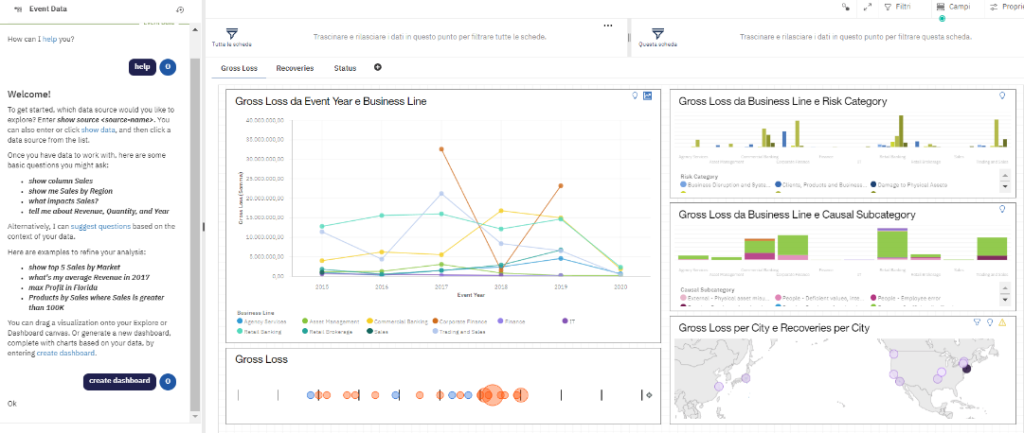Viewport: 1024px width, 433px height.
Task: Toggle Trading and Sales legend item
Action: click(x=460, y=332)
